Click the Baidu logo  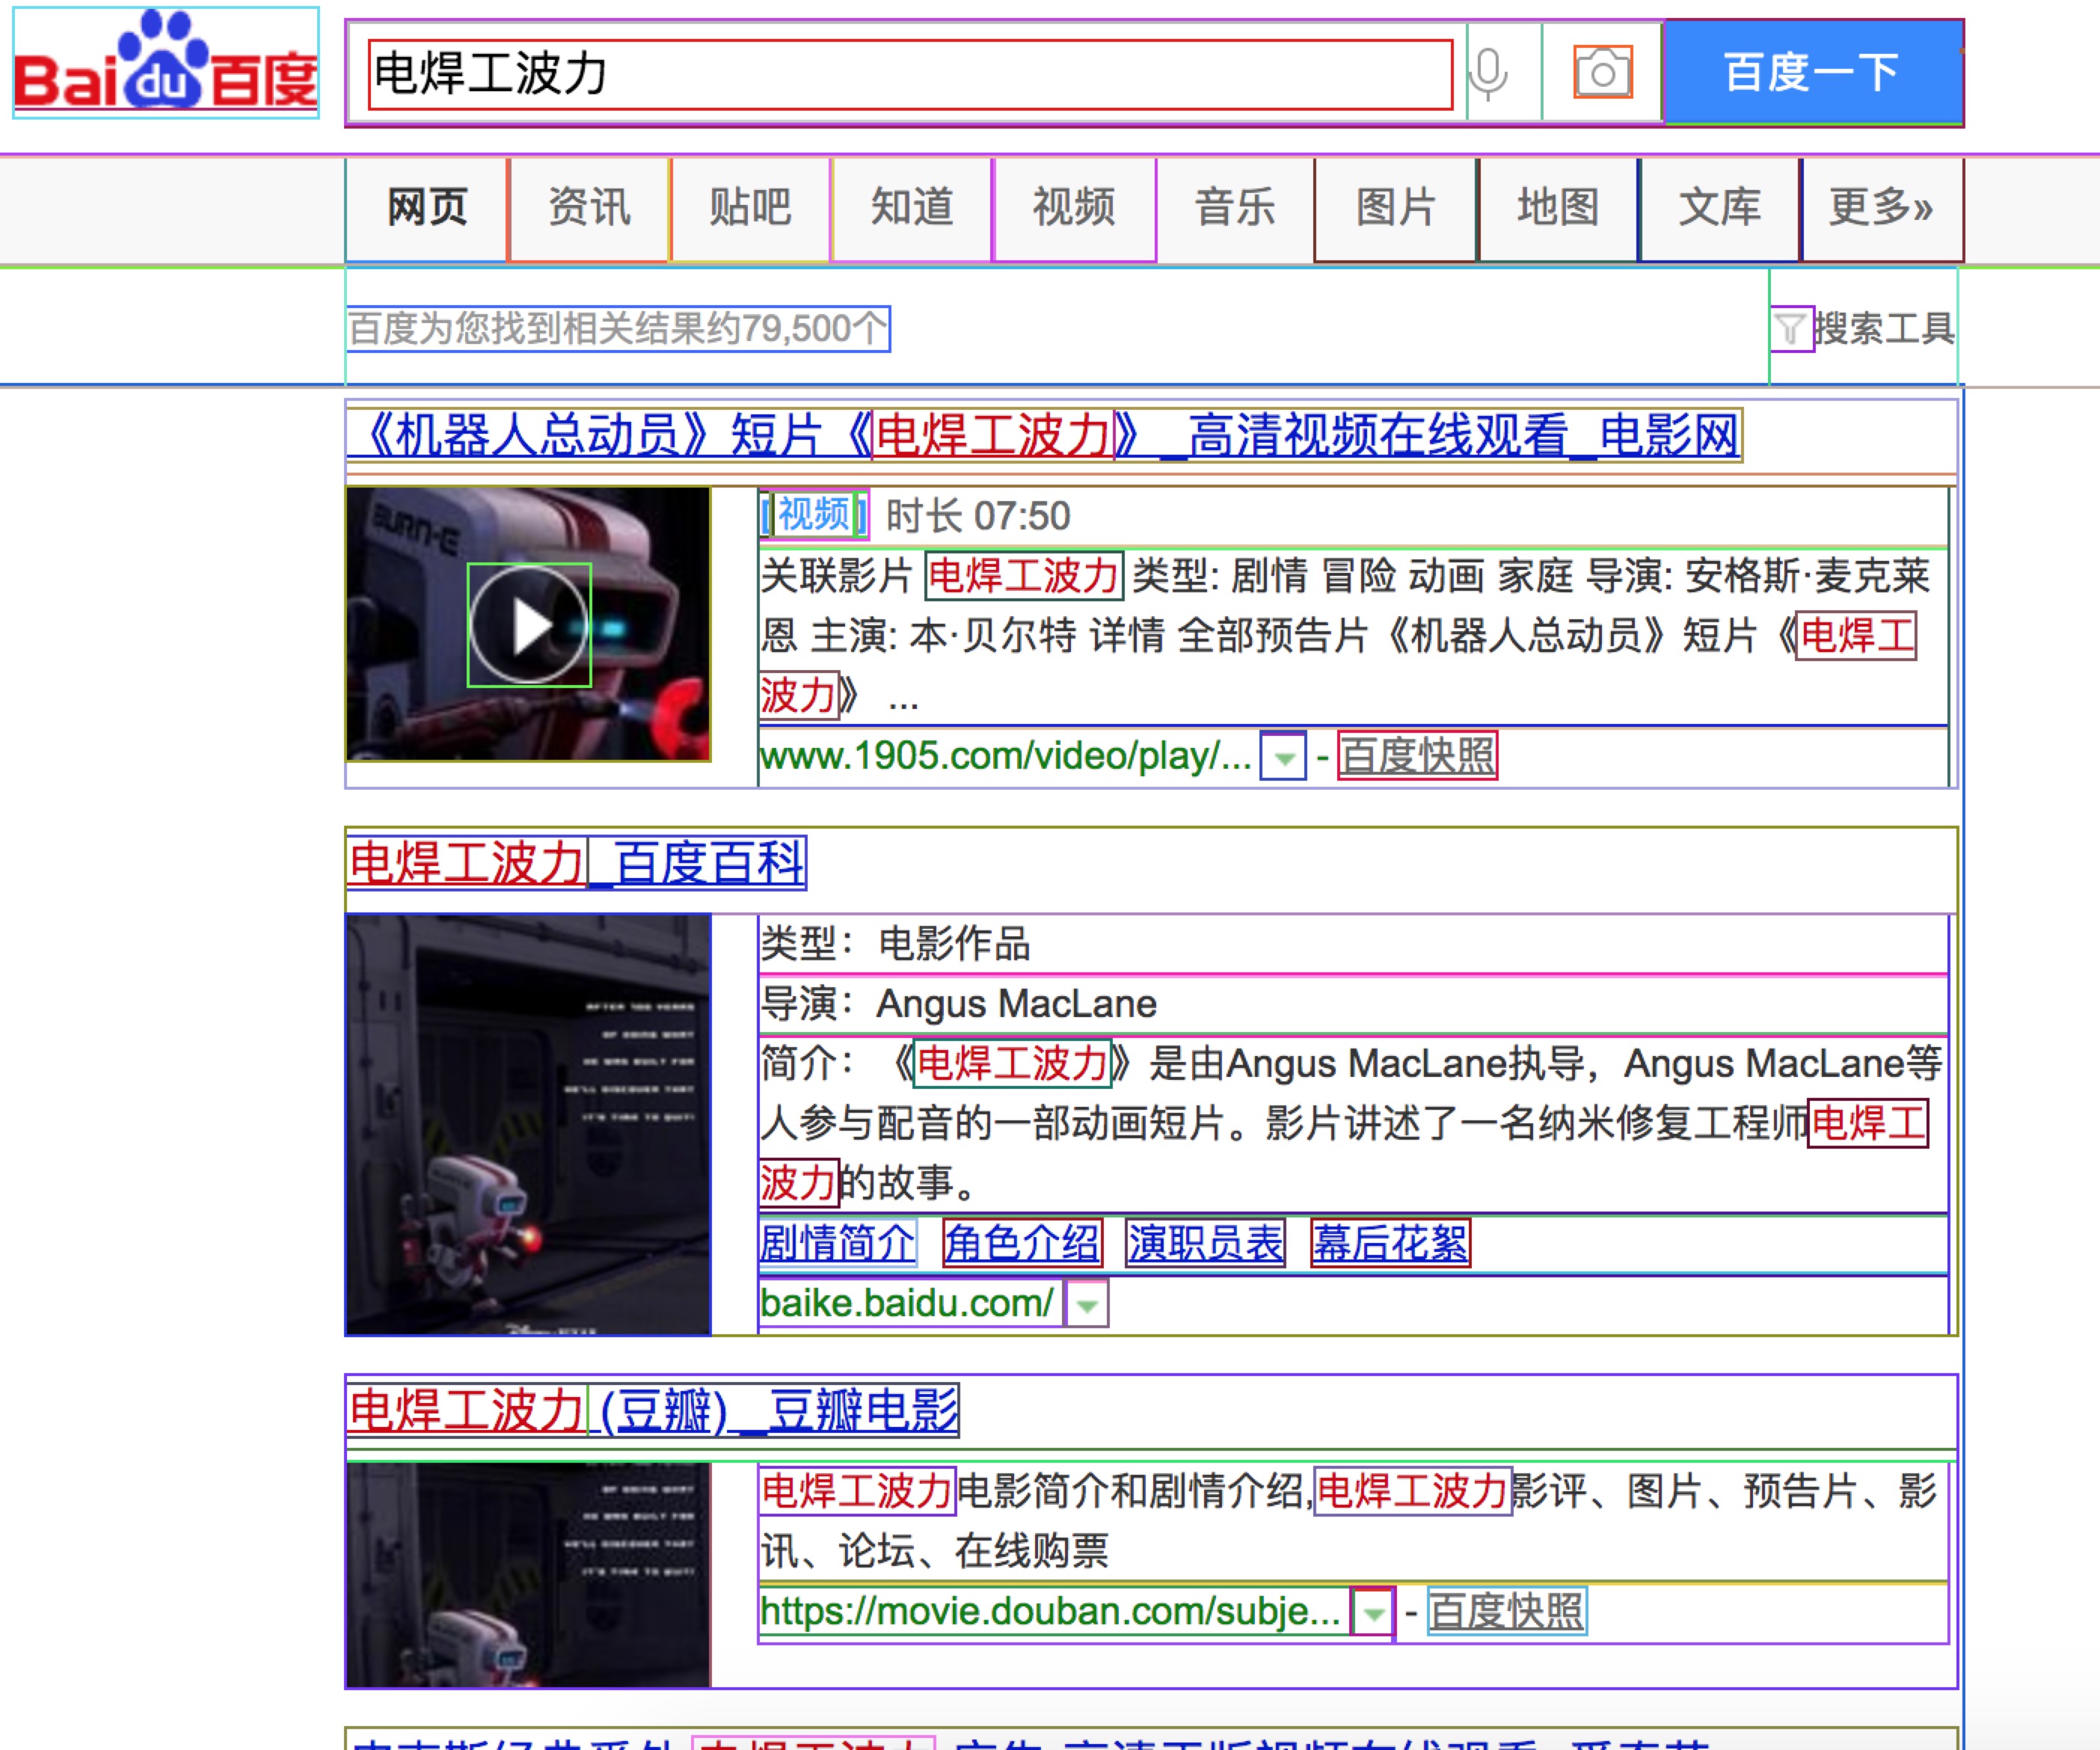pyautogui.click(x=166, y=62)
